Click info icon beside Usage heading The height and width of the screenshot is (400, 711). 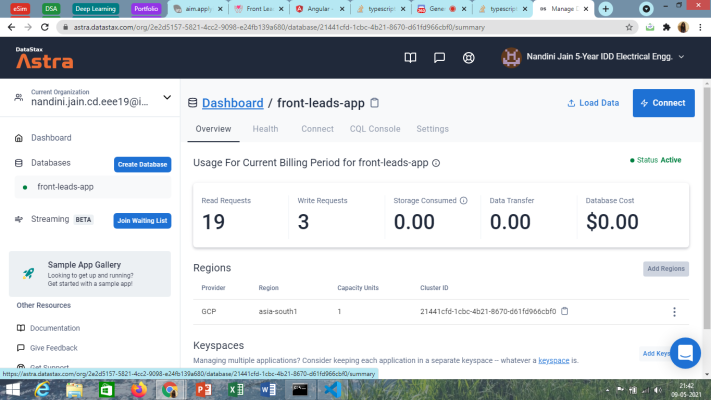436,163
